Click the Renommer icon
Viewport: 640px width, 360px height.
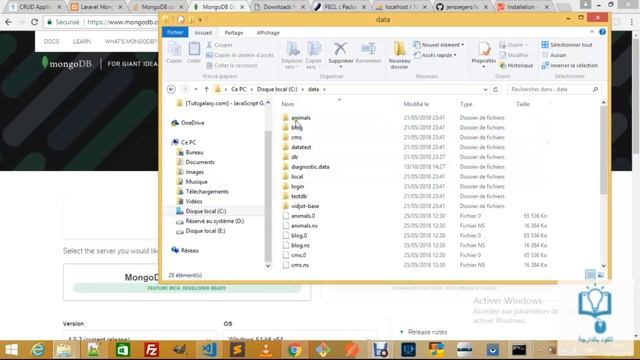(x=368, y=49)
